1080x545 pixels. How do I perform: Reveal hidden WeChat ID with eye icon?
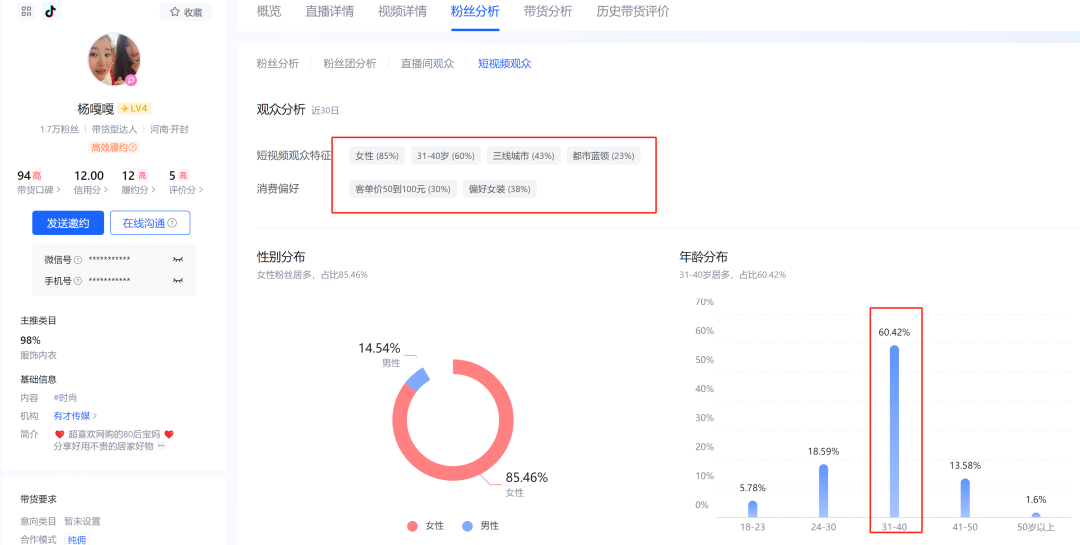coord(178,260)
